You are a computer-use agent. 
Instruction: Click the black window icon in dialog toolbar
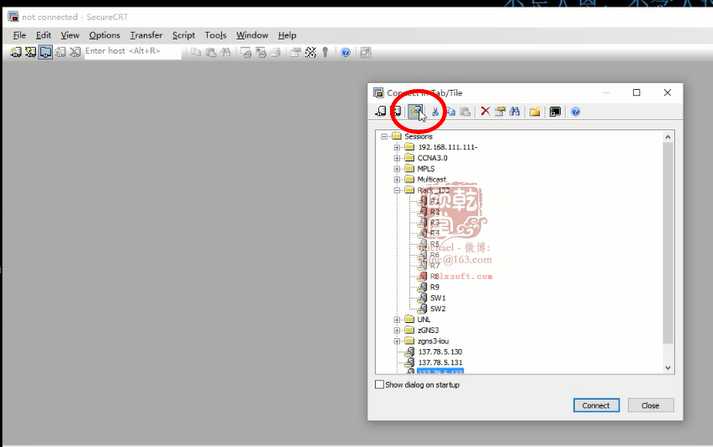(555, 111)
